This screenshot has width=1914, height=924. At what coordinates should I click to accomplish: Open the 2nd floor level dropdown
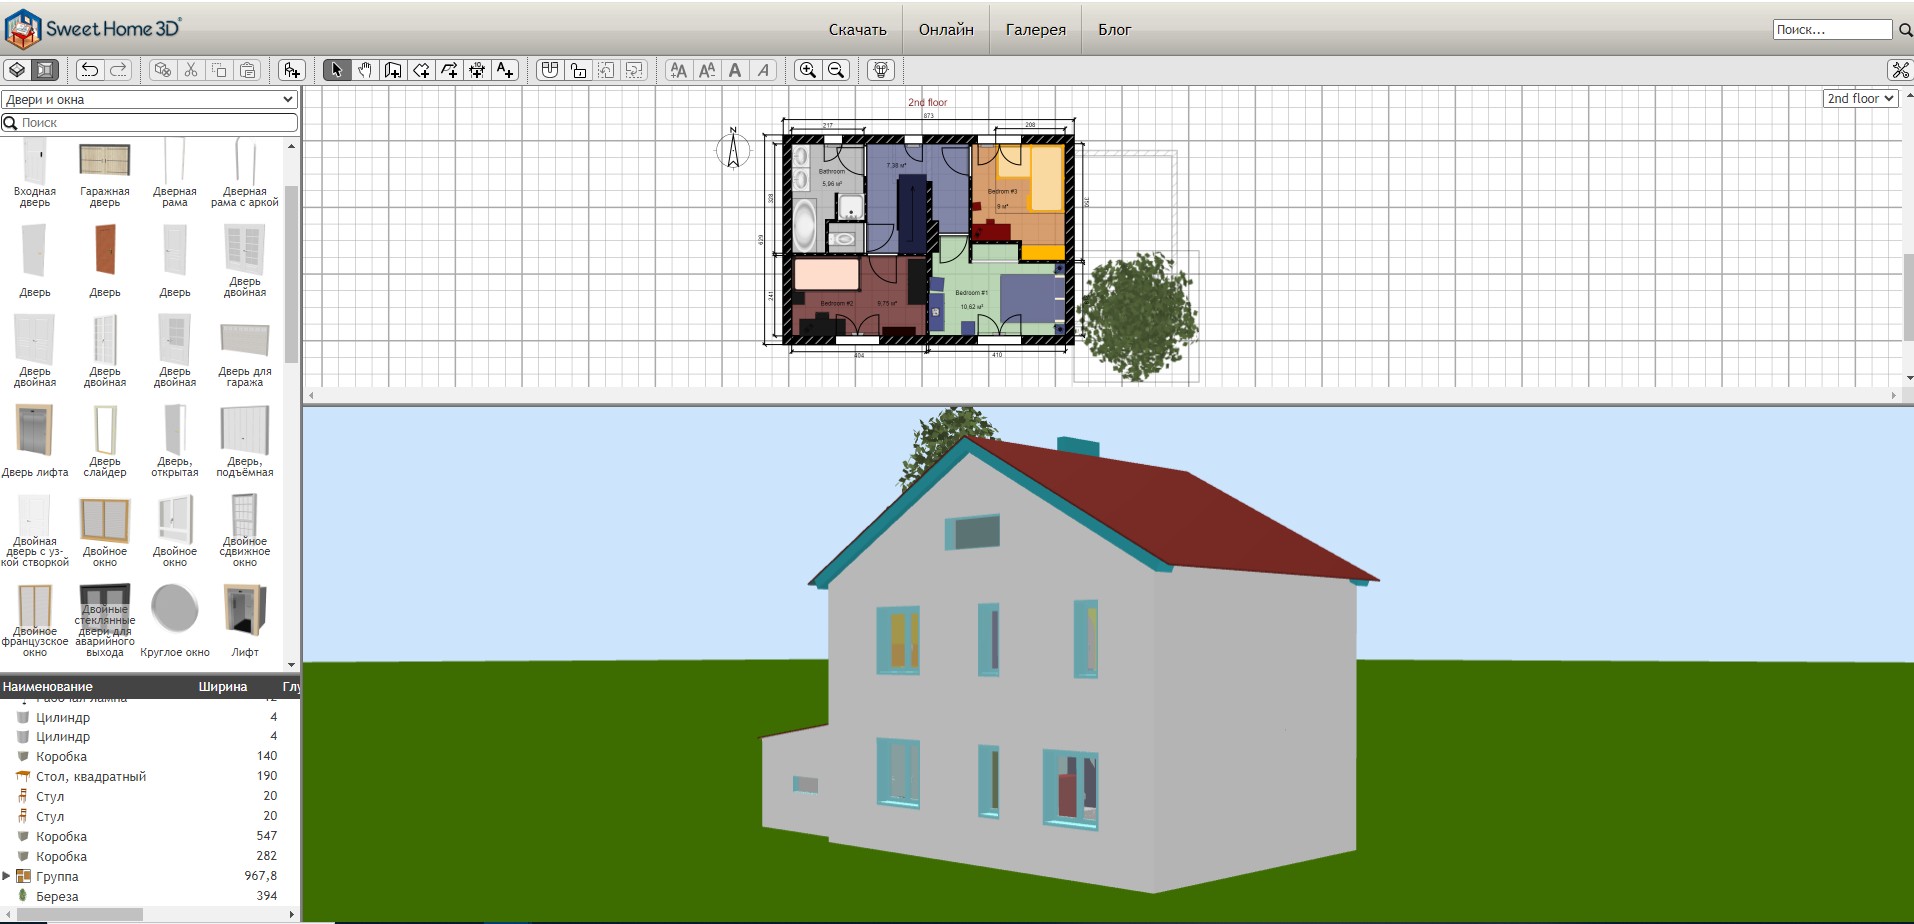(1860, 98)
